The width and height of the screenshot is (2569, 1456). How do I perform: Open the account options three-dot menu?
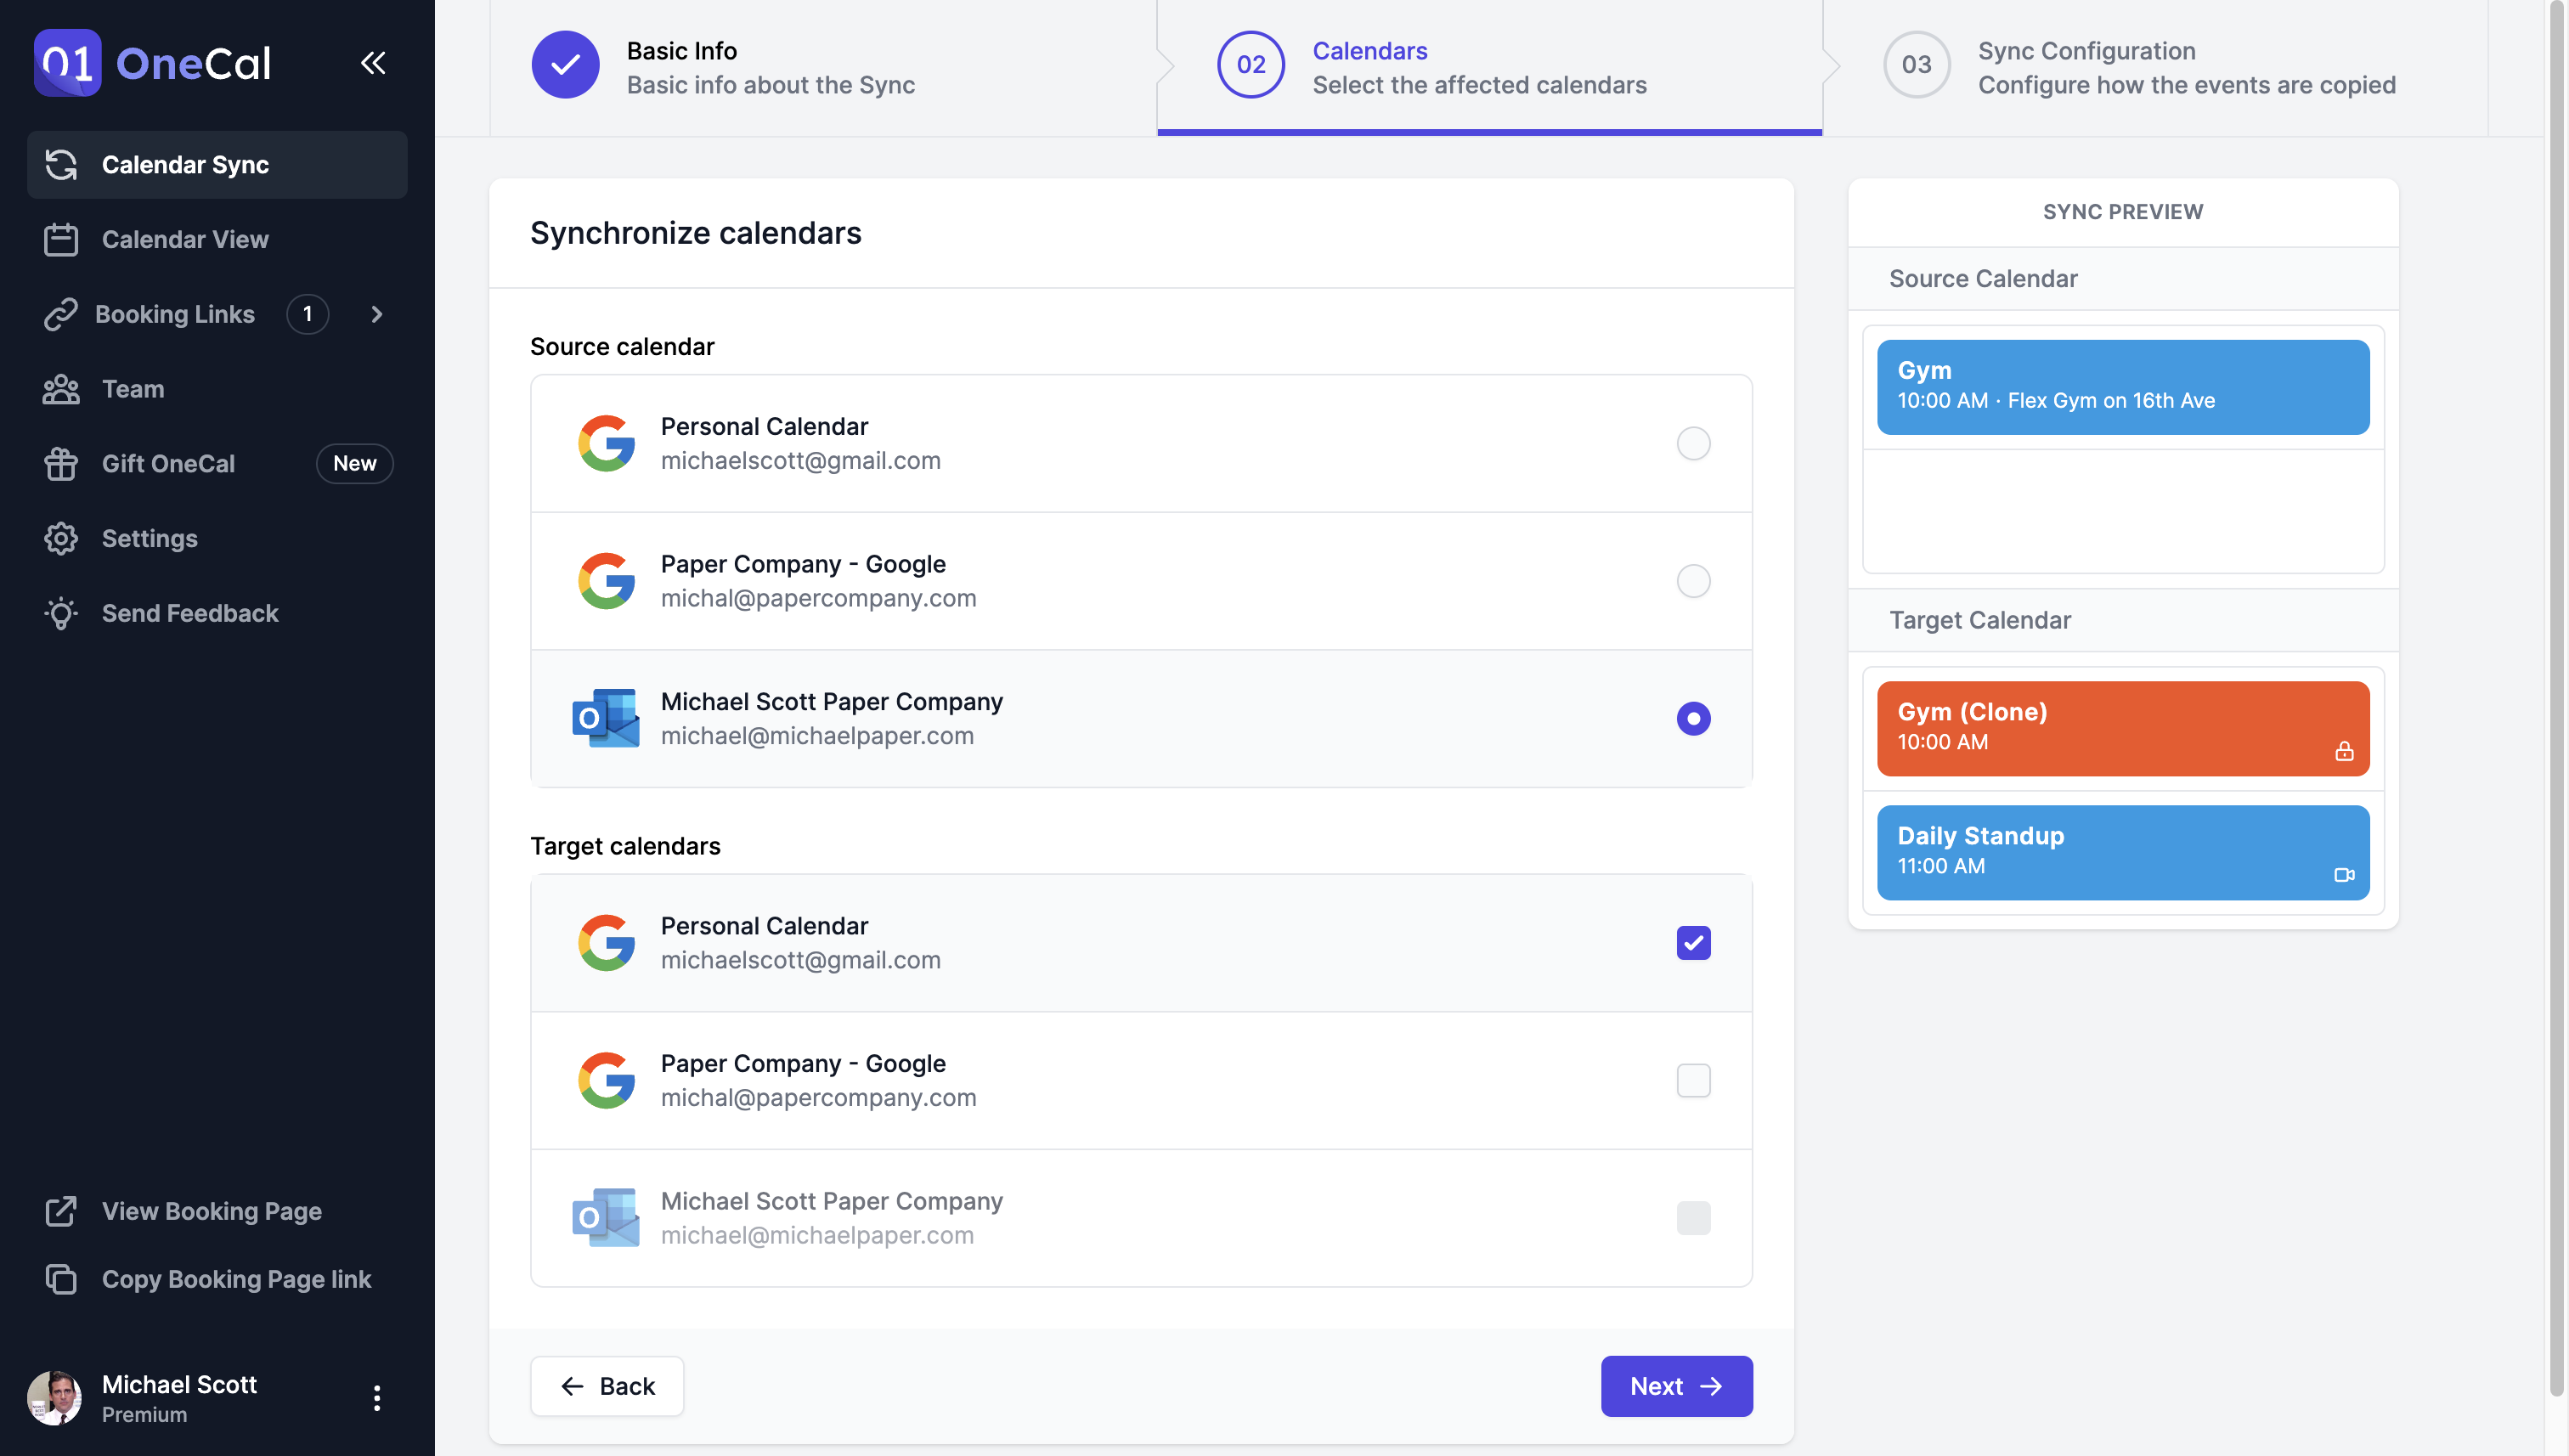tap(377, 1397)
